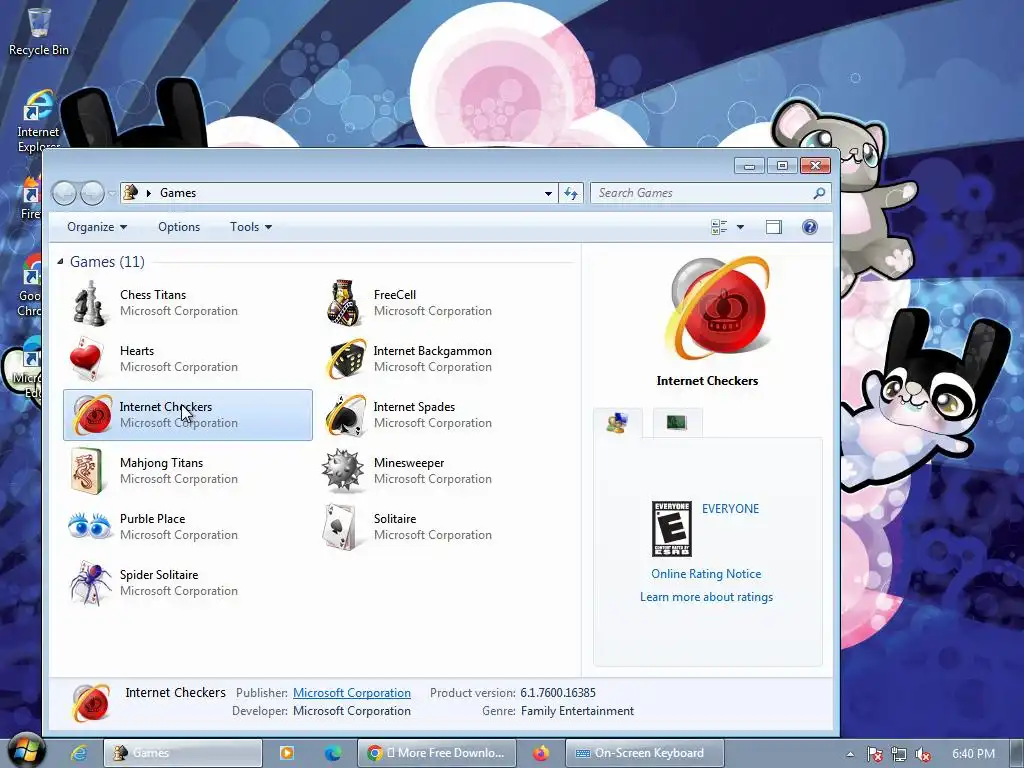The width and height of the screenshot is (1024, 768).
Task: Open the Microsoft Corporation publisher link
Action: tap(351, 692)
